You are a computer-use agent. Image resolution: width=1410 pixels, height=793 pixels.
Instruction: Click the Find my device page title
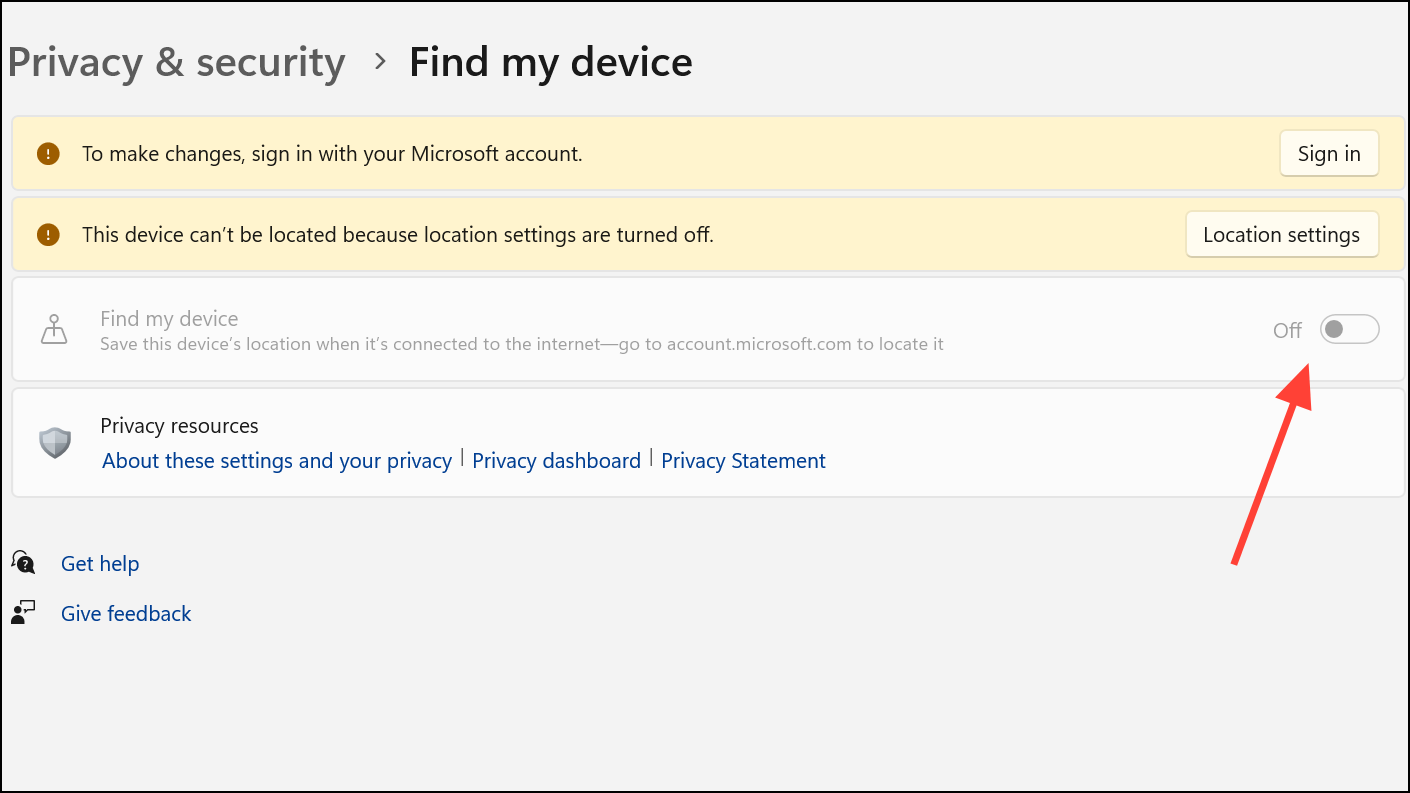tap(550, 62)
